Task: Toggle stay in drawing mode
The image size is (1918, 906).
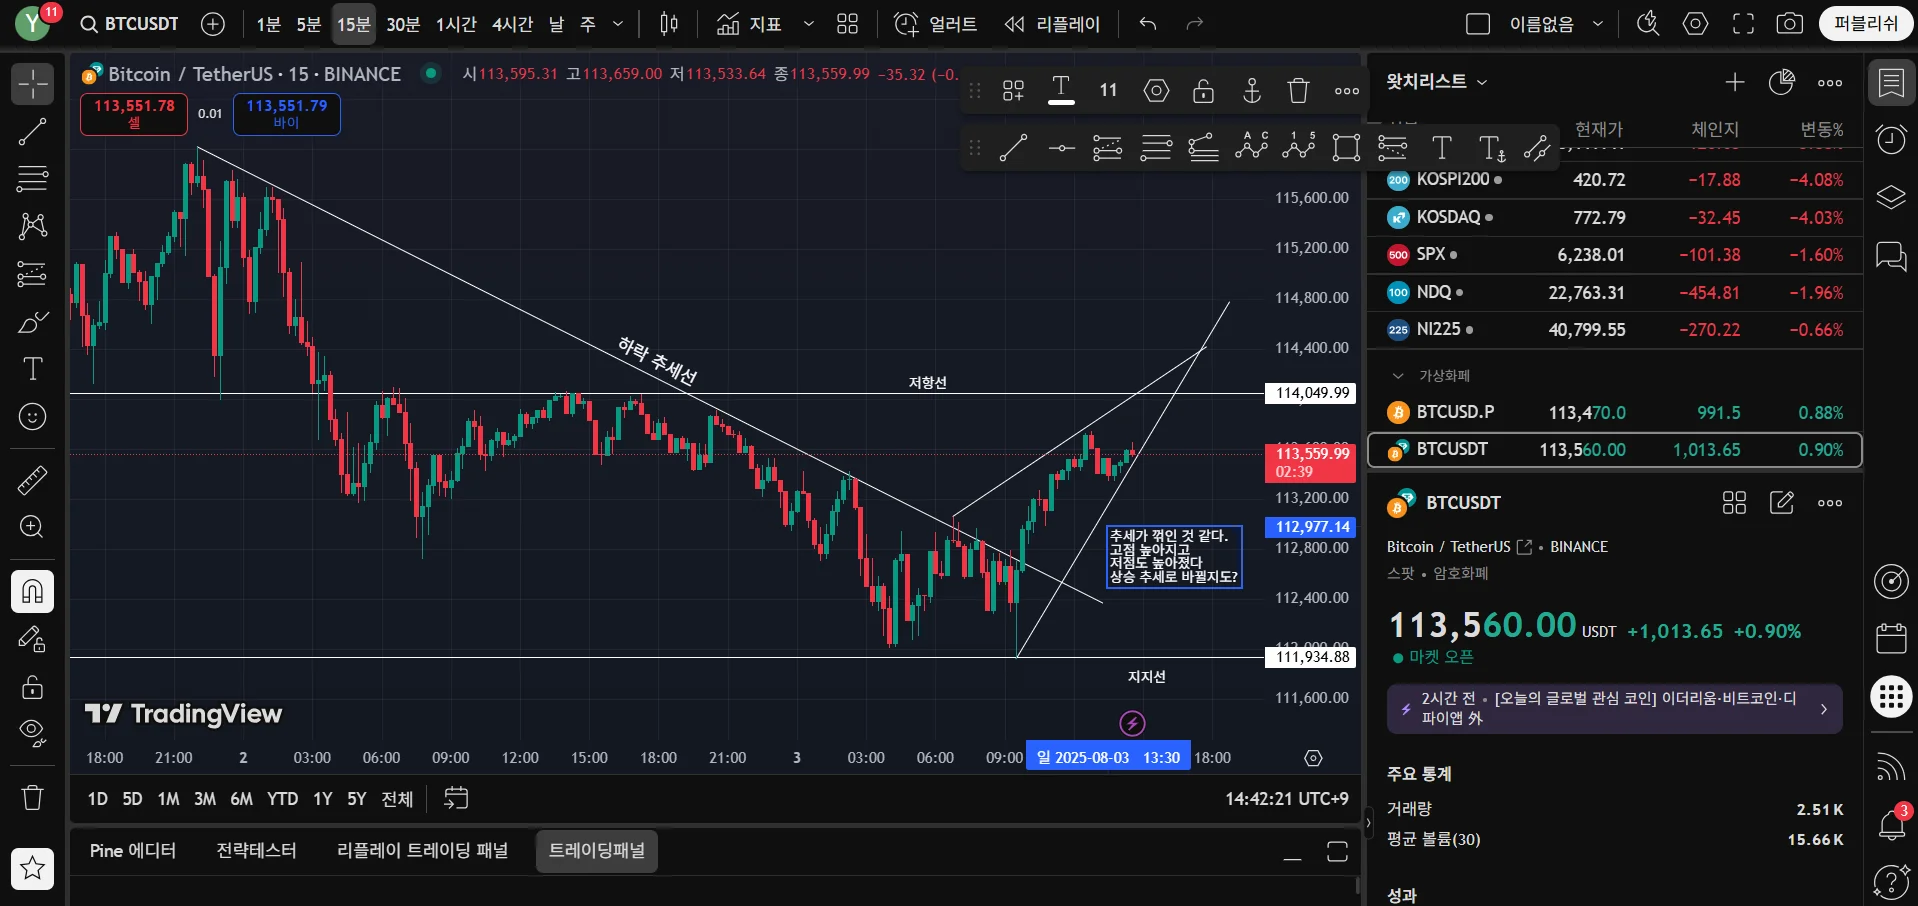Action: [32, 639]
